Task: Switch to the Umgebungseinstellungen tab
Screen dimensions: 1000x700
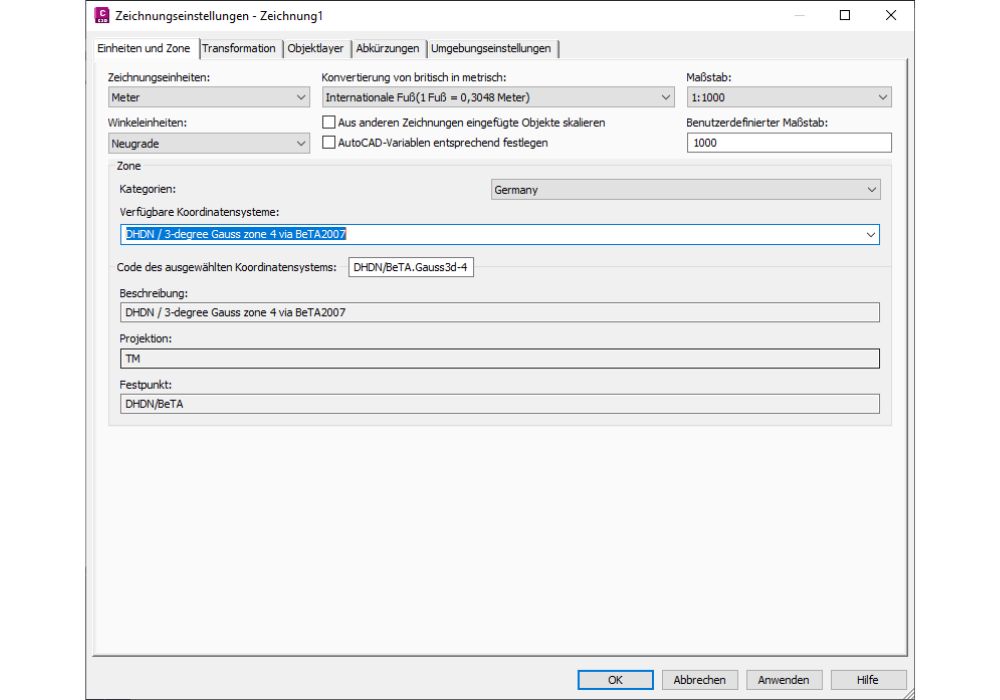Action: pos(494,47)
